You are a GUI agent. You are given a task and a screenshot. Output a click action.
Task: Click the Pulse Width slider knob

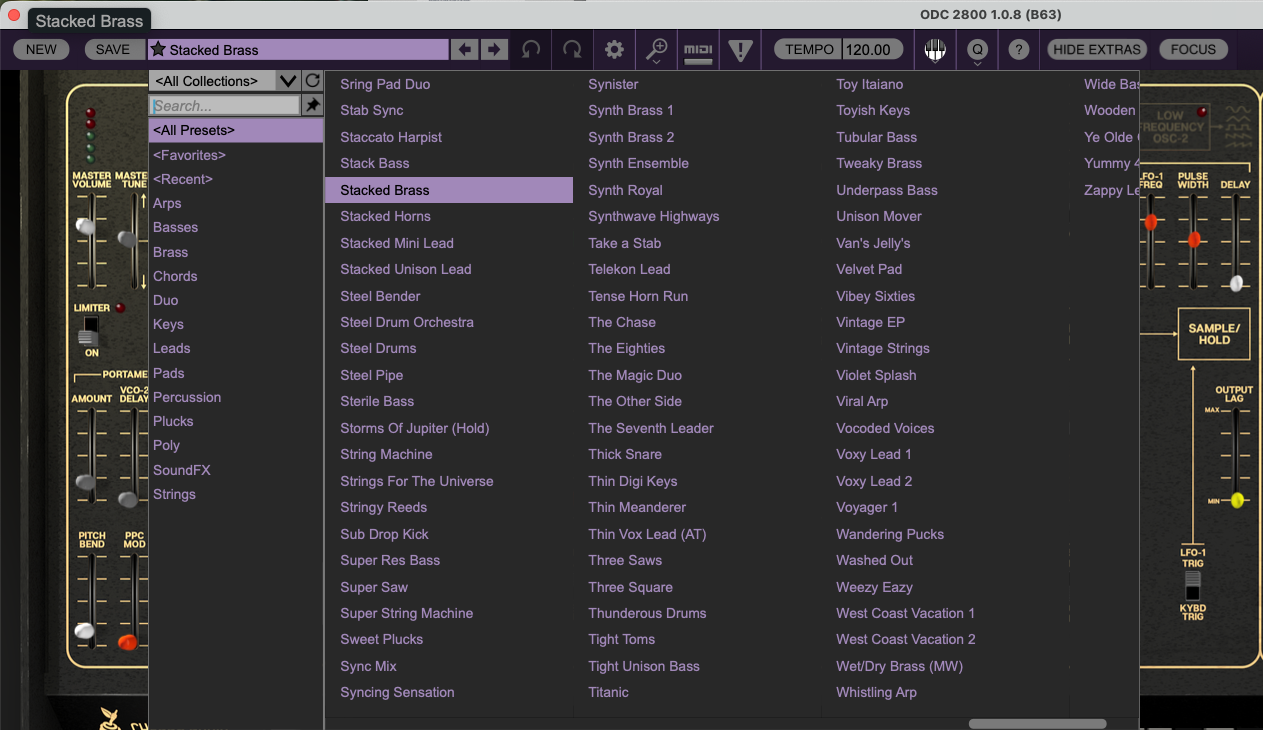(1193, 240)
